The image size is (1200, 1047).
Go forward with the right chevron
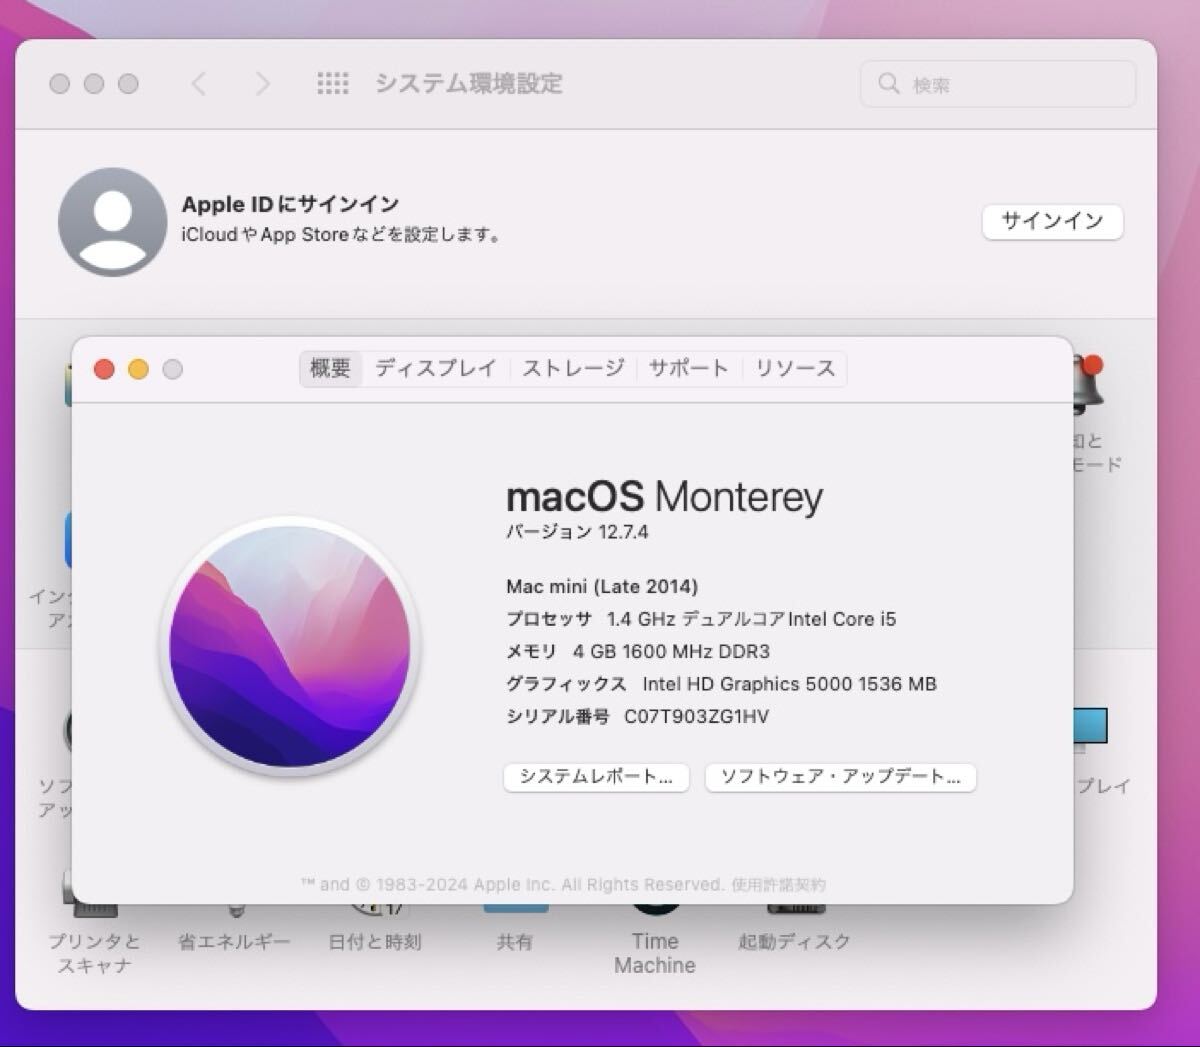[x=262, y=84]
